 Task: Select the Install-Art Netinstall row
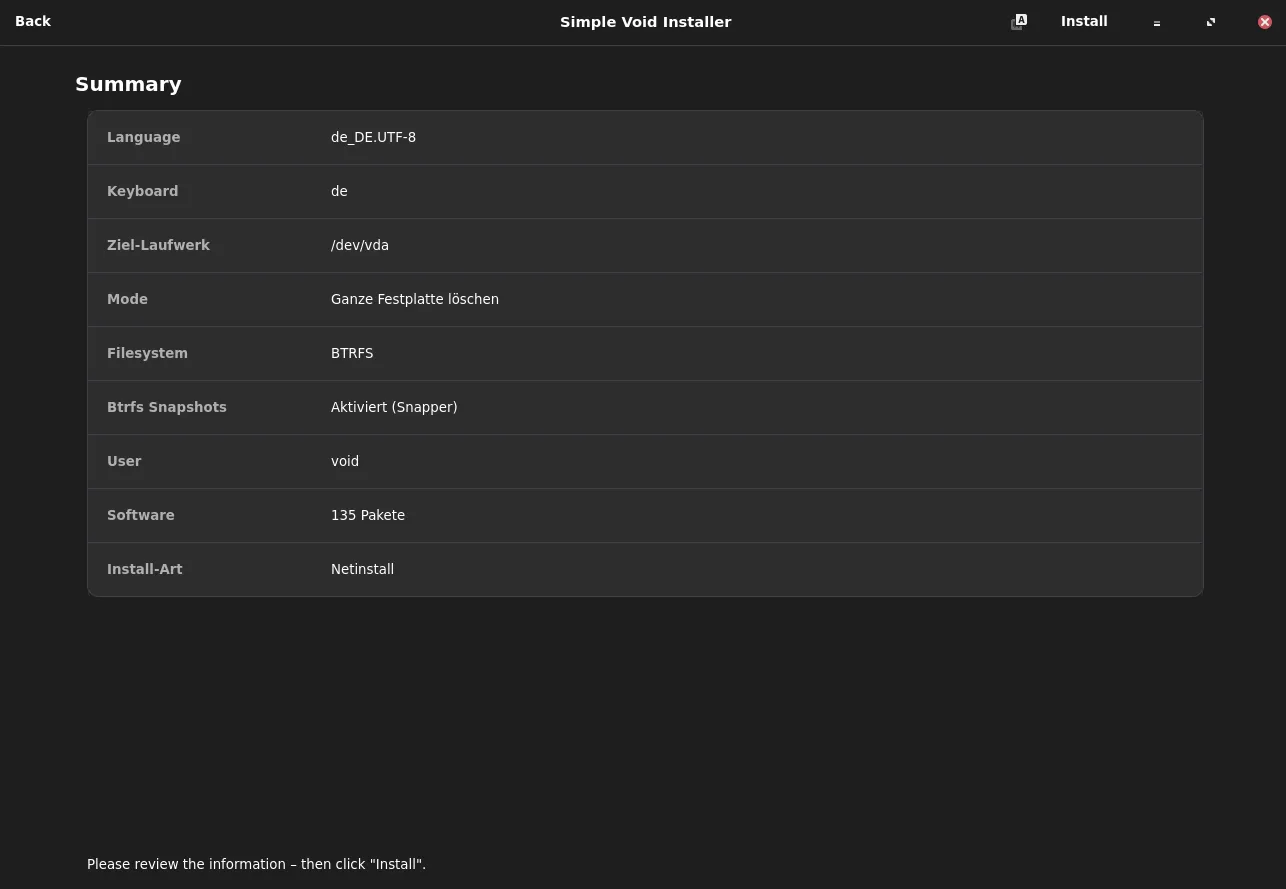pyautogui.click(x=645, y=569)
